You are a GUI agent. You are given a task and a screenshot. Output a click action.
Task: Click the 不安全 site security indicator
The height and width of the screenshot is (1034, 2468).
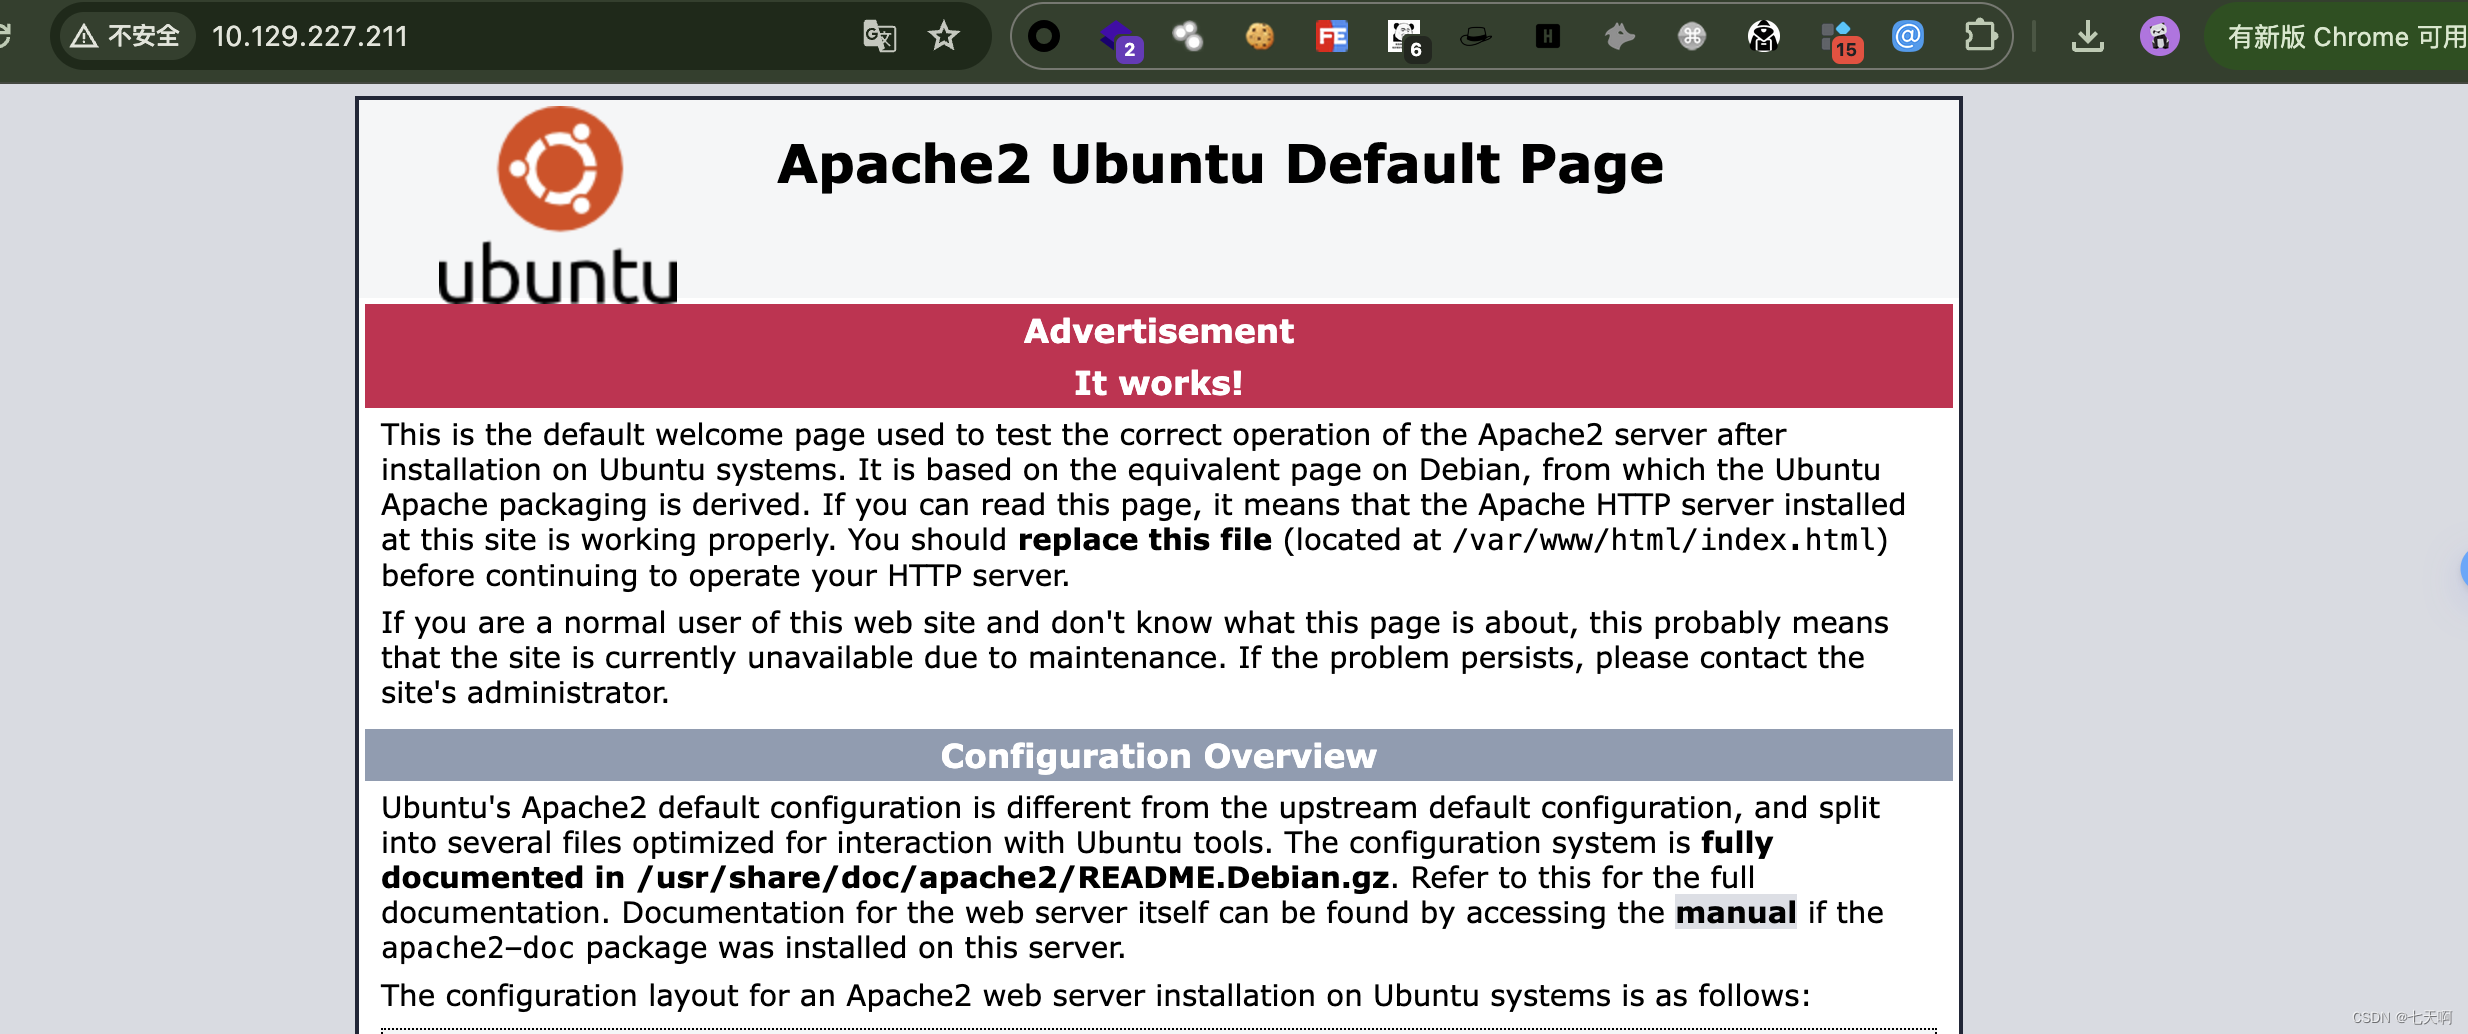(126, 37)
